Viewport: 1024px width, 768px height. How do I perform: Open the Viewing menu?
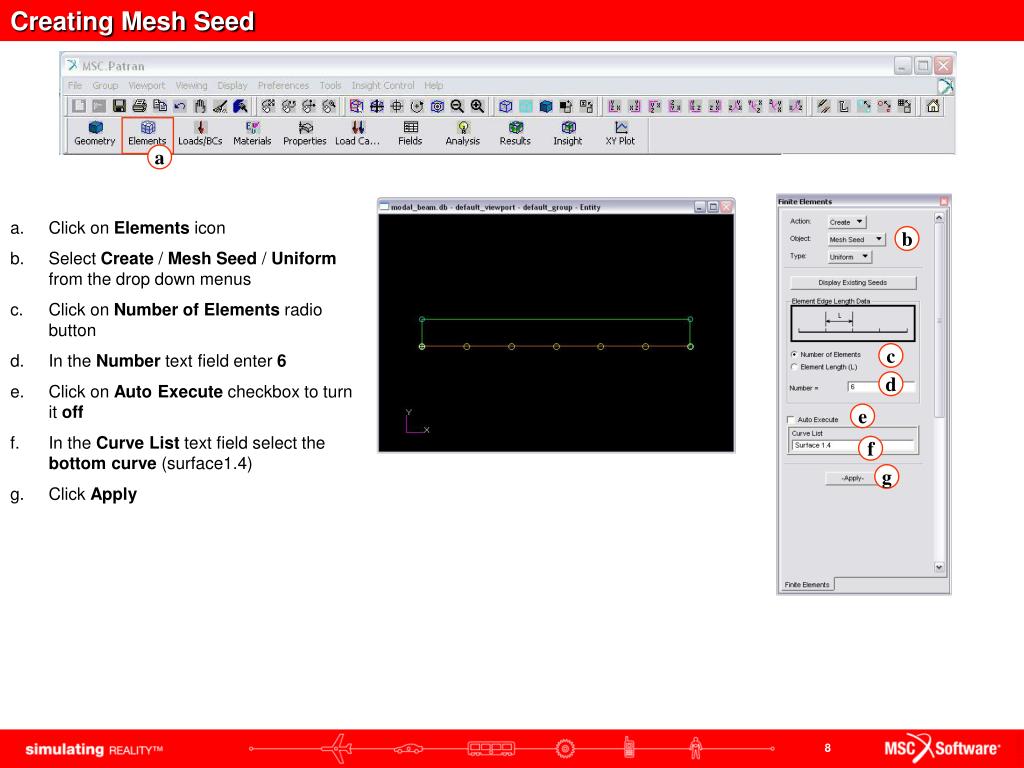point(191,86)
